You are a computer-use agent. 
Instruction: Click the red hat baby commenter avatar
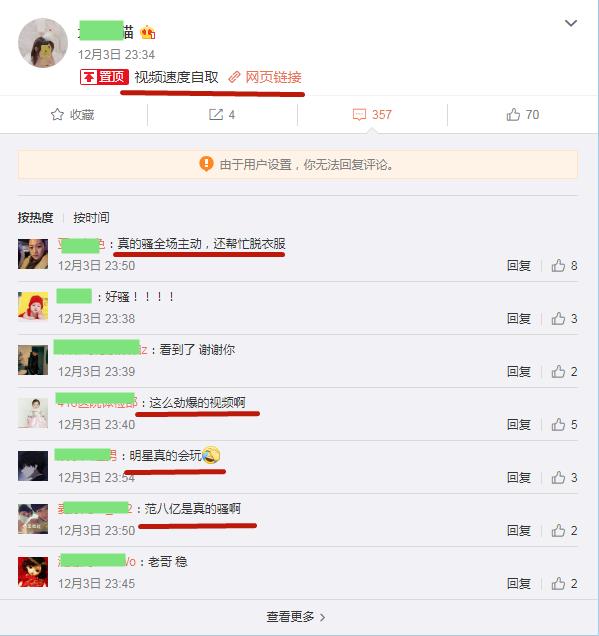33,306
